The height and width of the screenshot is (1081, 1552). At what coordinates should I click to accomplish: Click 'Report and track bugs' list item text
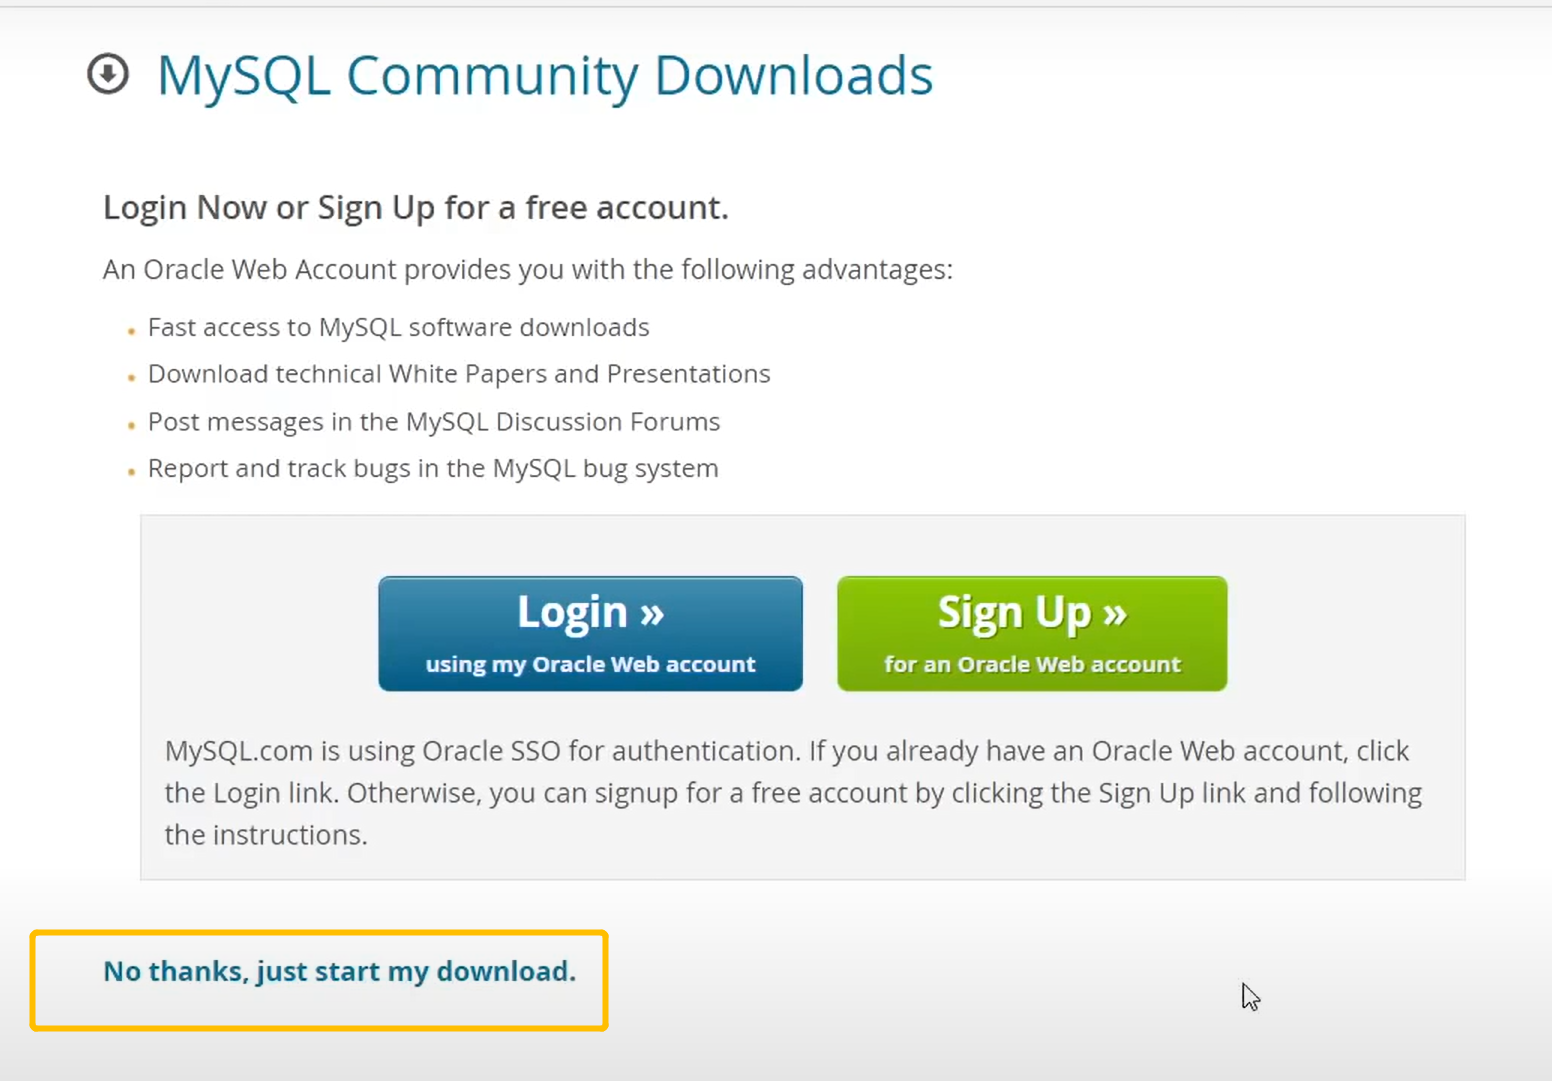(432, 469)
